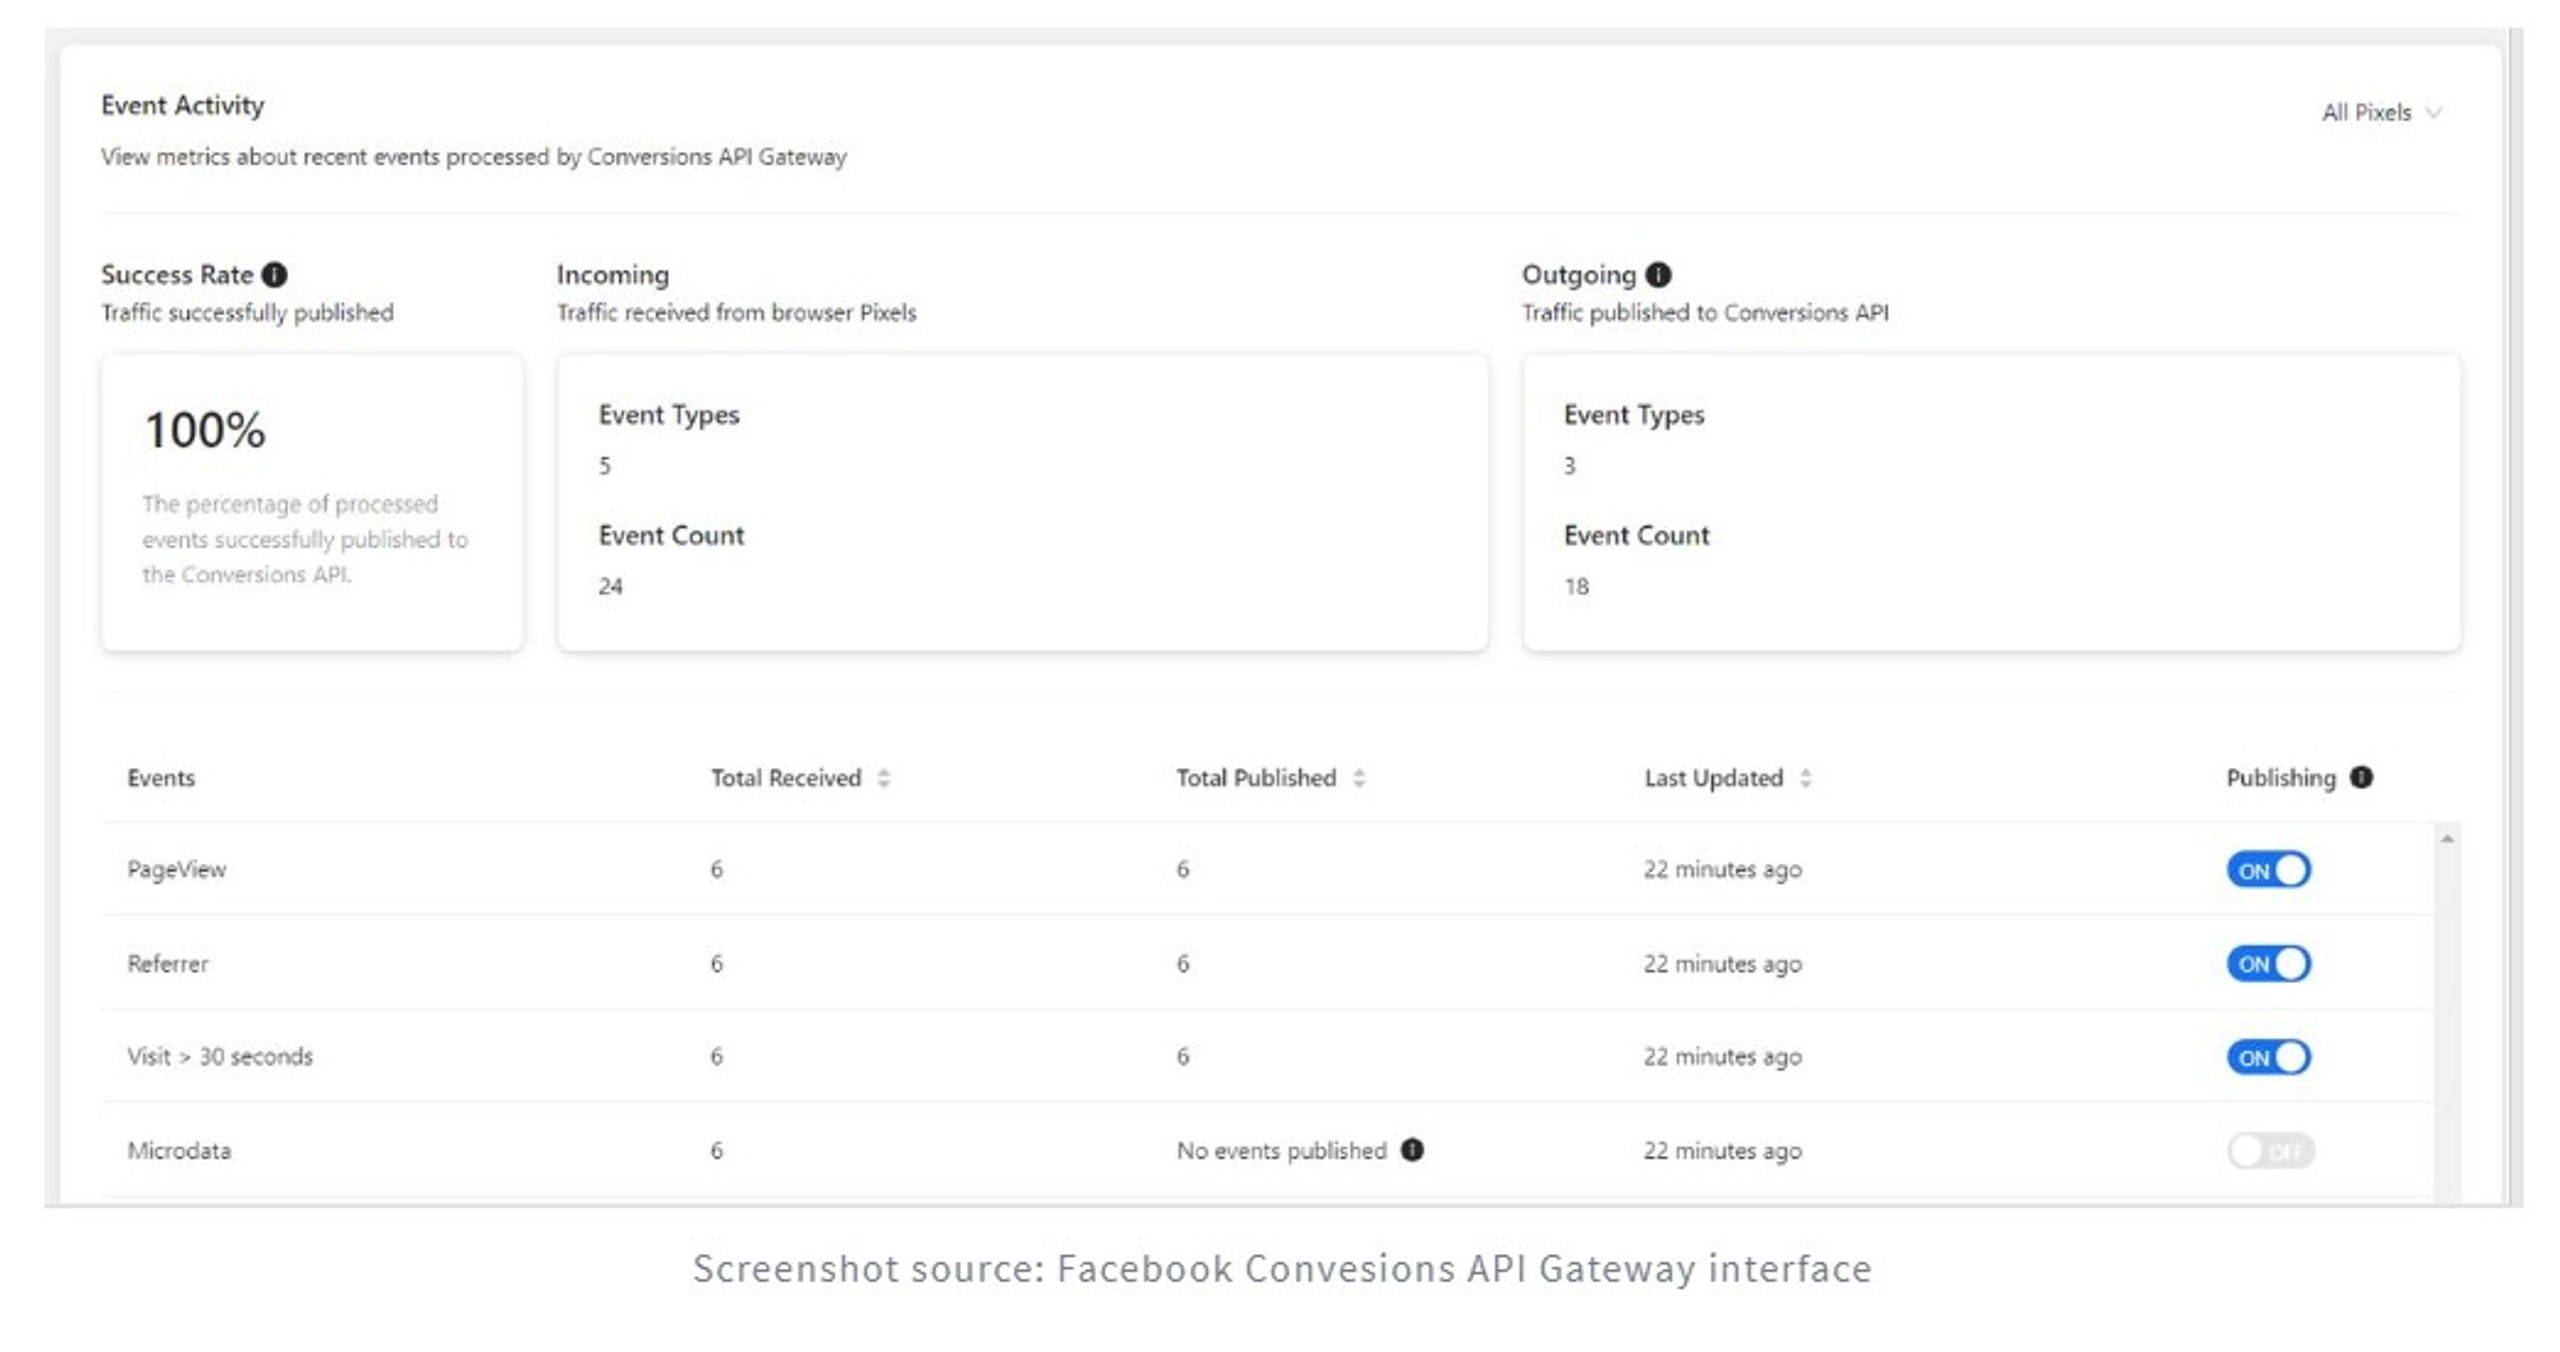2560x1352 pixels.
Task: Sort by Last Updated column arrows
Action: 1804,778
